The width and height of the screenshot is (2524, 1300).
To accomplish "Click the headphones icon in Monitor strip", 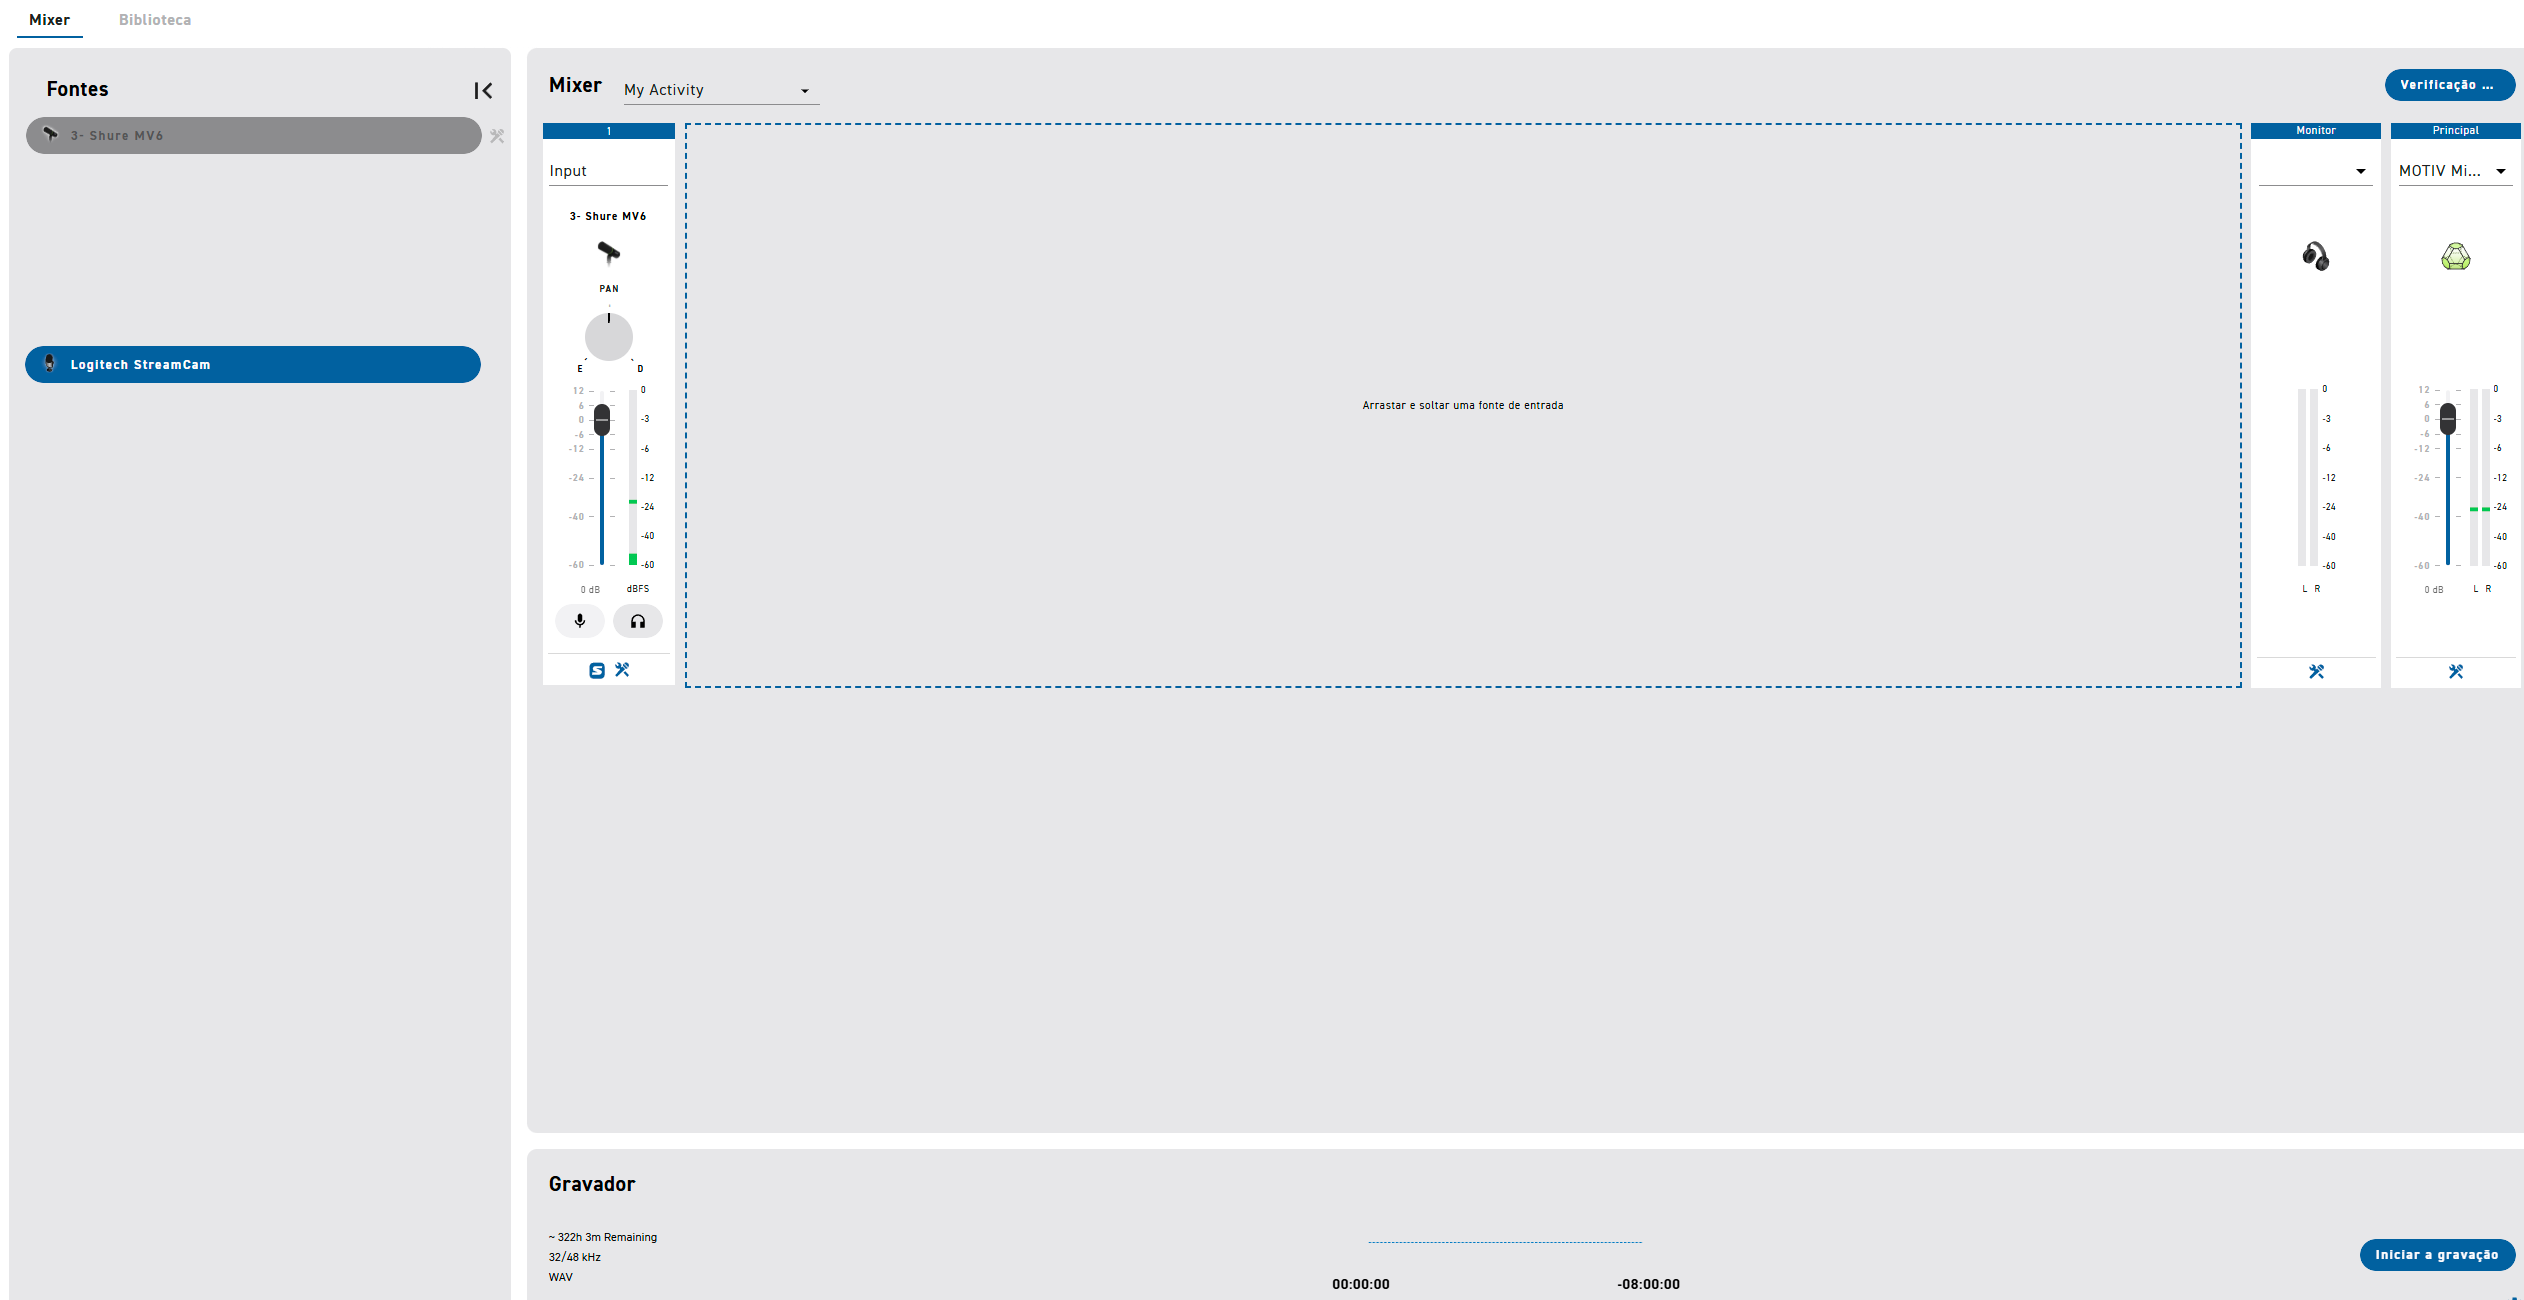I will (2315, 256).
